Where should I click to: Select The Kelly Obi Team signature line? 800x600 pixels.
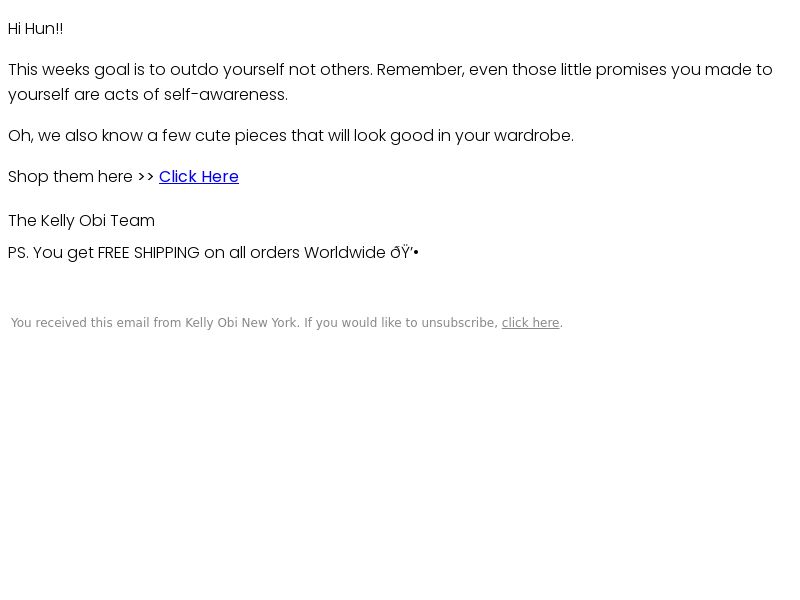pos(82,220)
